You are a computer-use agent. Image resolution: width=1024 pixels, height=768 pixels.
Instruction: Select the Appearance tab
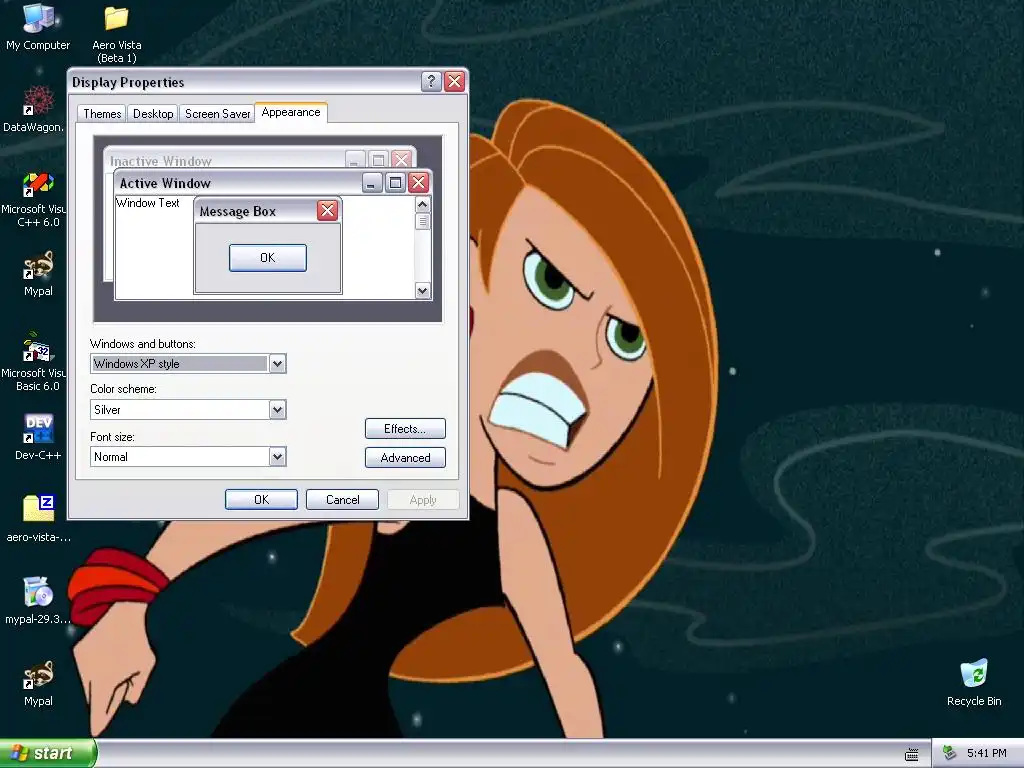tap(291, 112)
